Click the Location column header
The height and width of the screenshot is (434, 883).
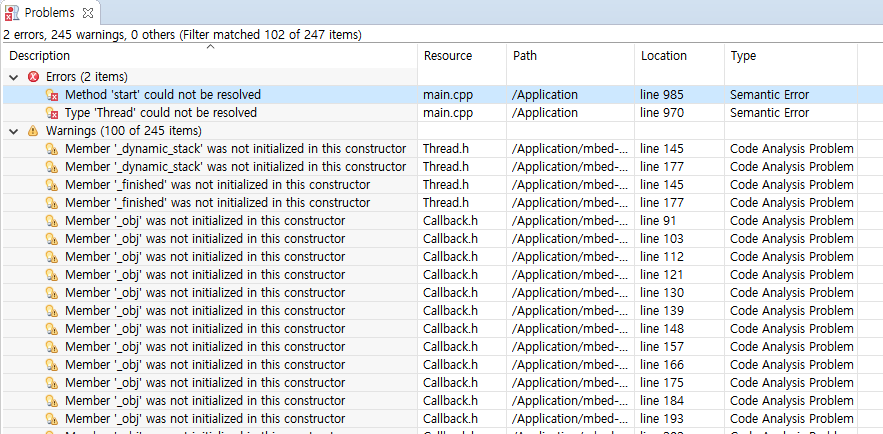coord(663,56)
